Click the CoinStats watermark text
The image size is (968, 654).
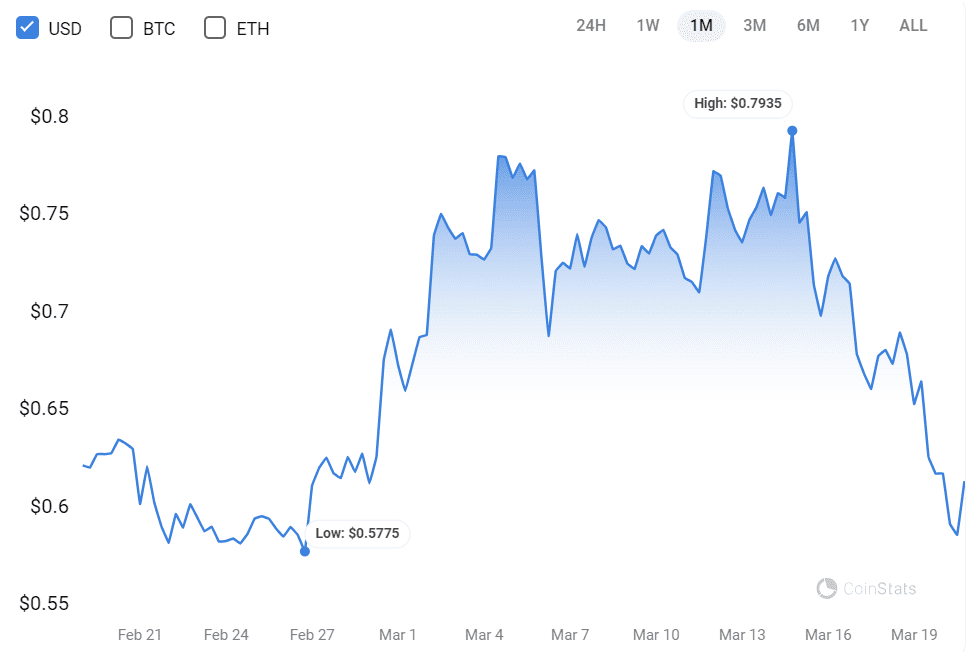(879, 589)
